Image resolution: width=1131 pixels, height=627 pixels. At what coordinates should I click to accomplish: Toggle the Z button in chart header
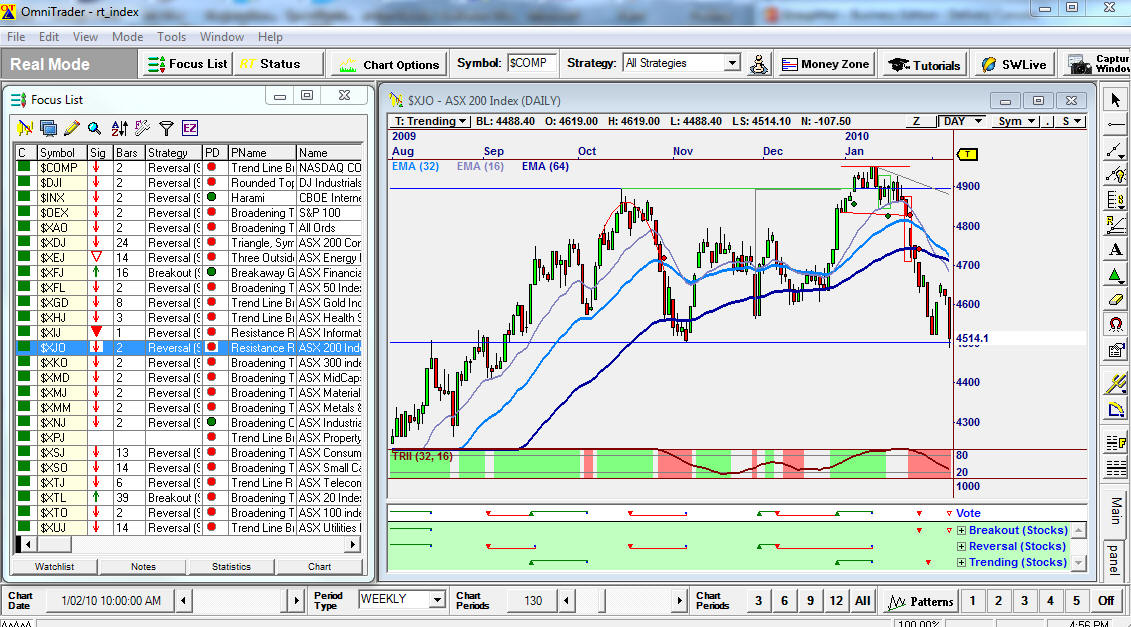916,121
